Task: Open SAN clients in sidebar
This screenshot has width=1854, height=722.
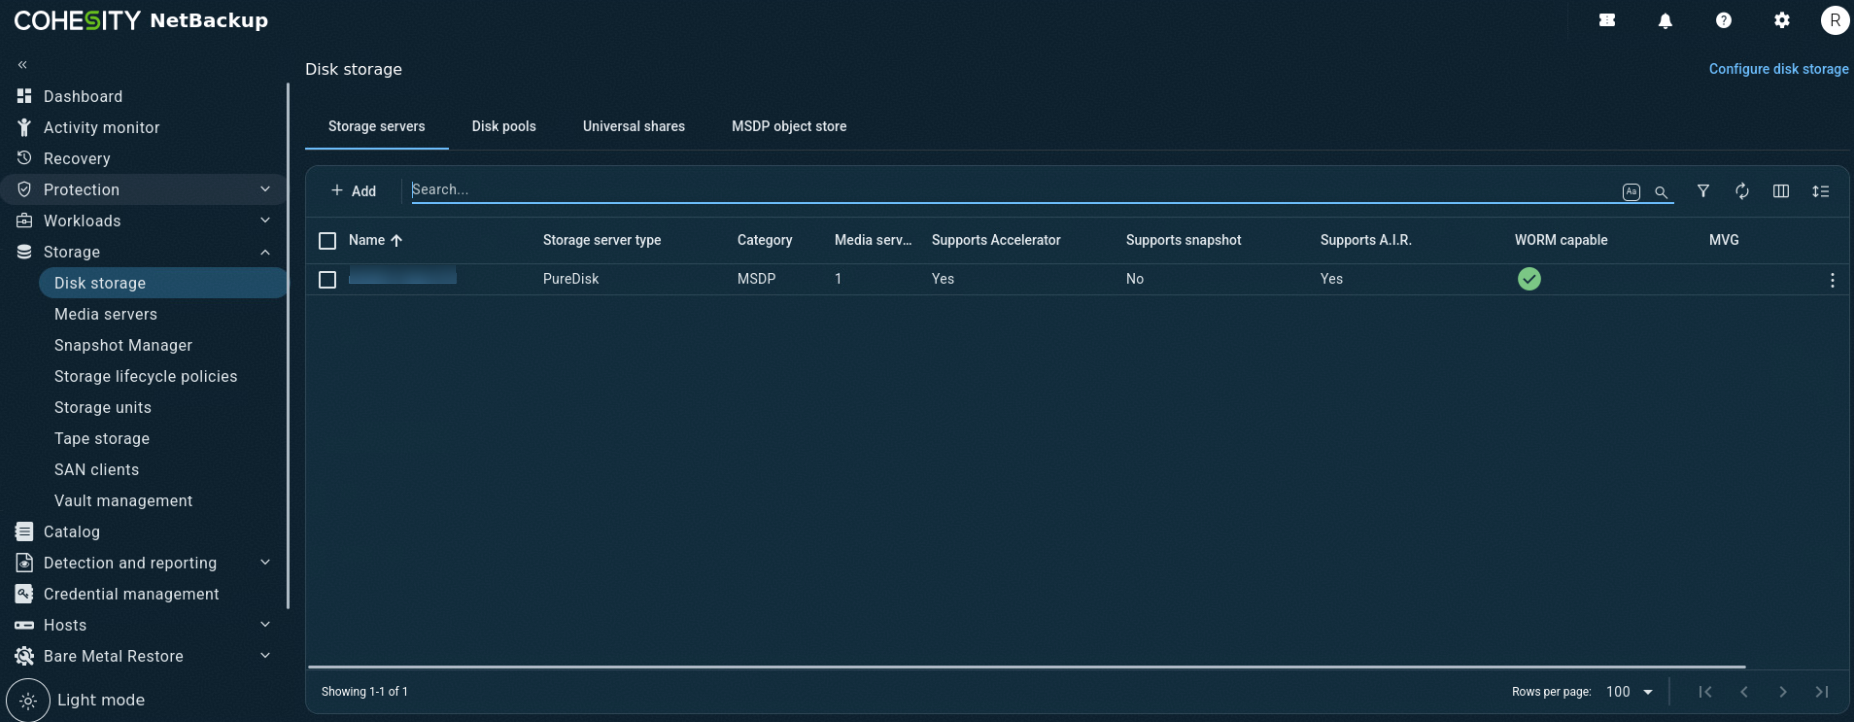Action: pos(97,469)
